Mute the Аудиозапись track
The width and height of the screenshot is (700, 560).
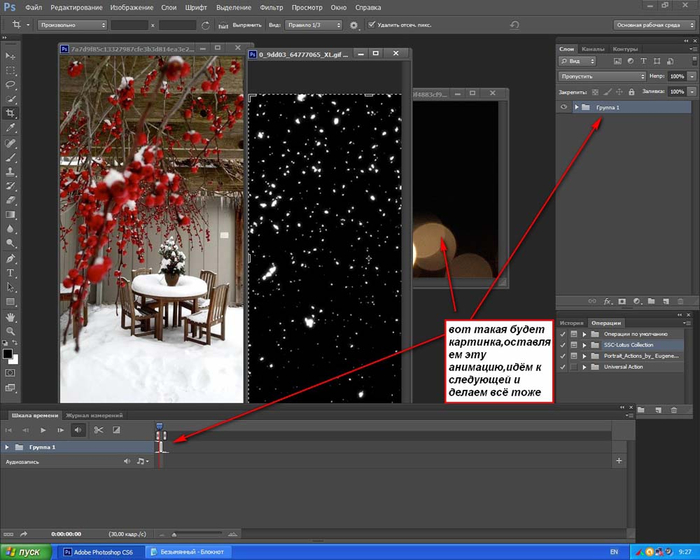pyautogui.click(x=127, y=461)
